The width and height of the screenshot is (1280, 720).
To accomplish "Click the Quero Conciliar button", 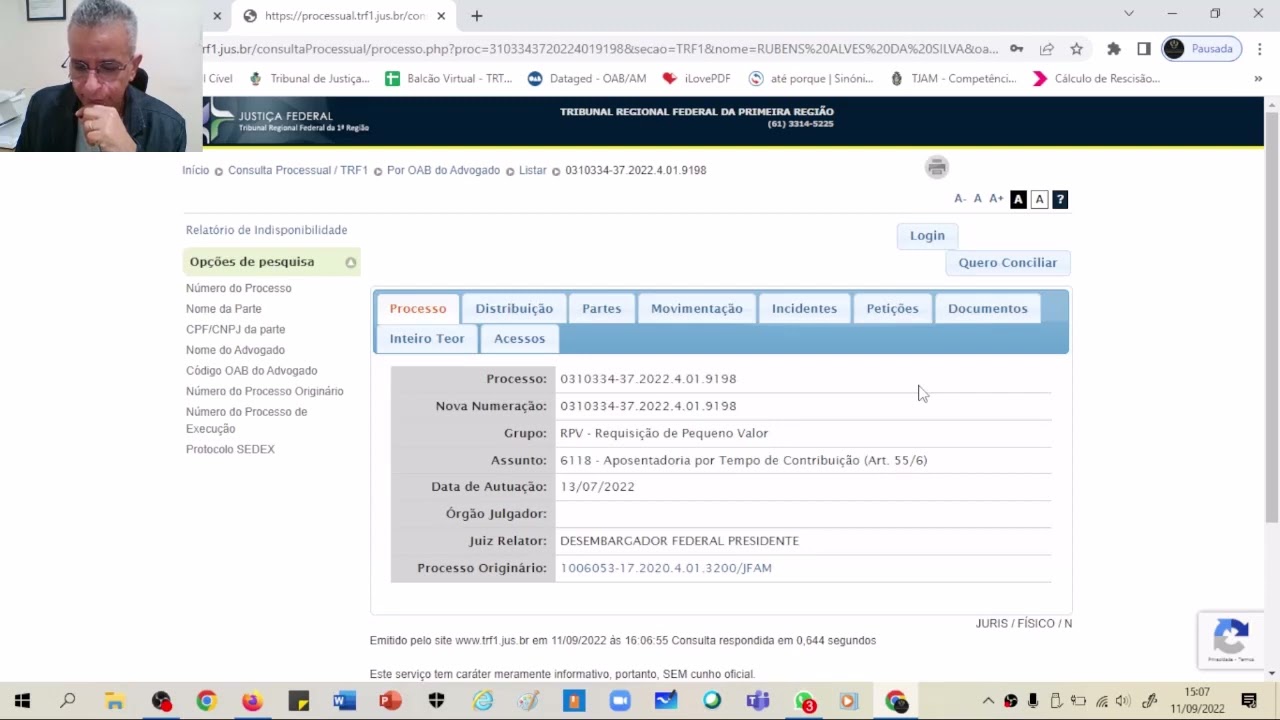I will [1008, 263].
